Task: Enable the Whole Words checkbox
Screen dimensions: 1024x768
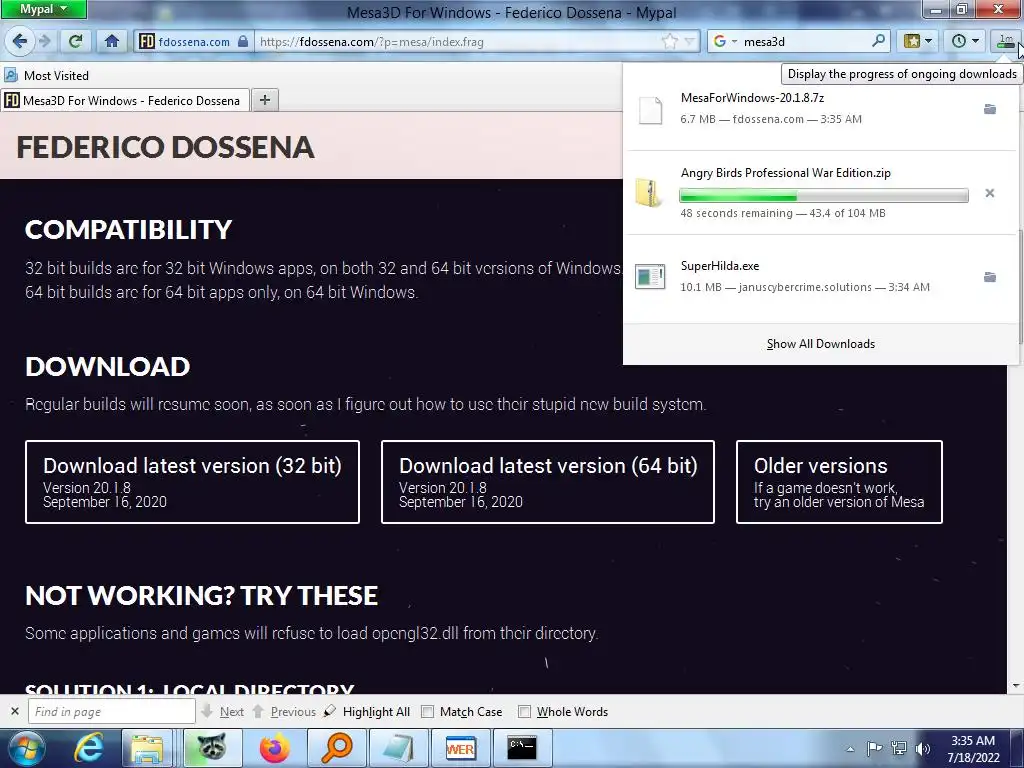Action: [x=524, y=712]
